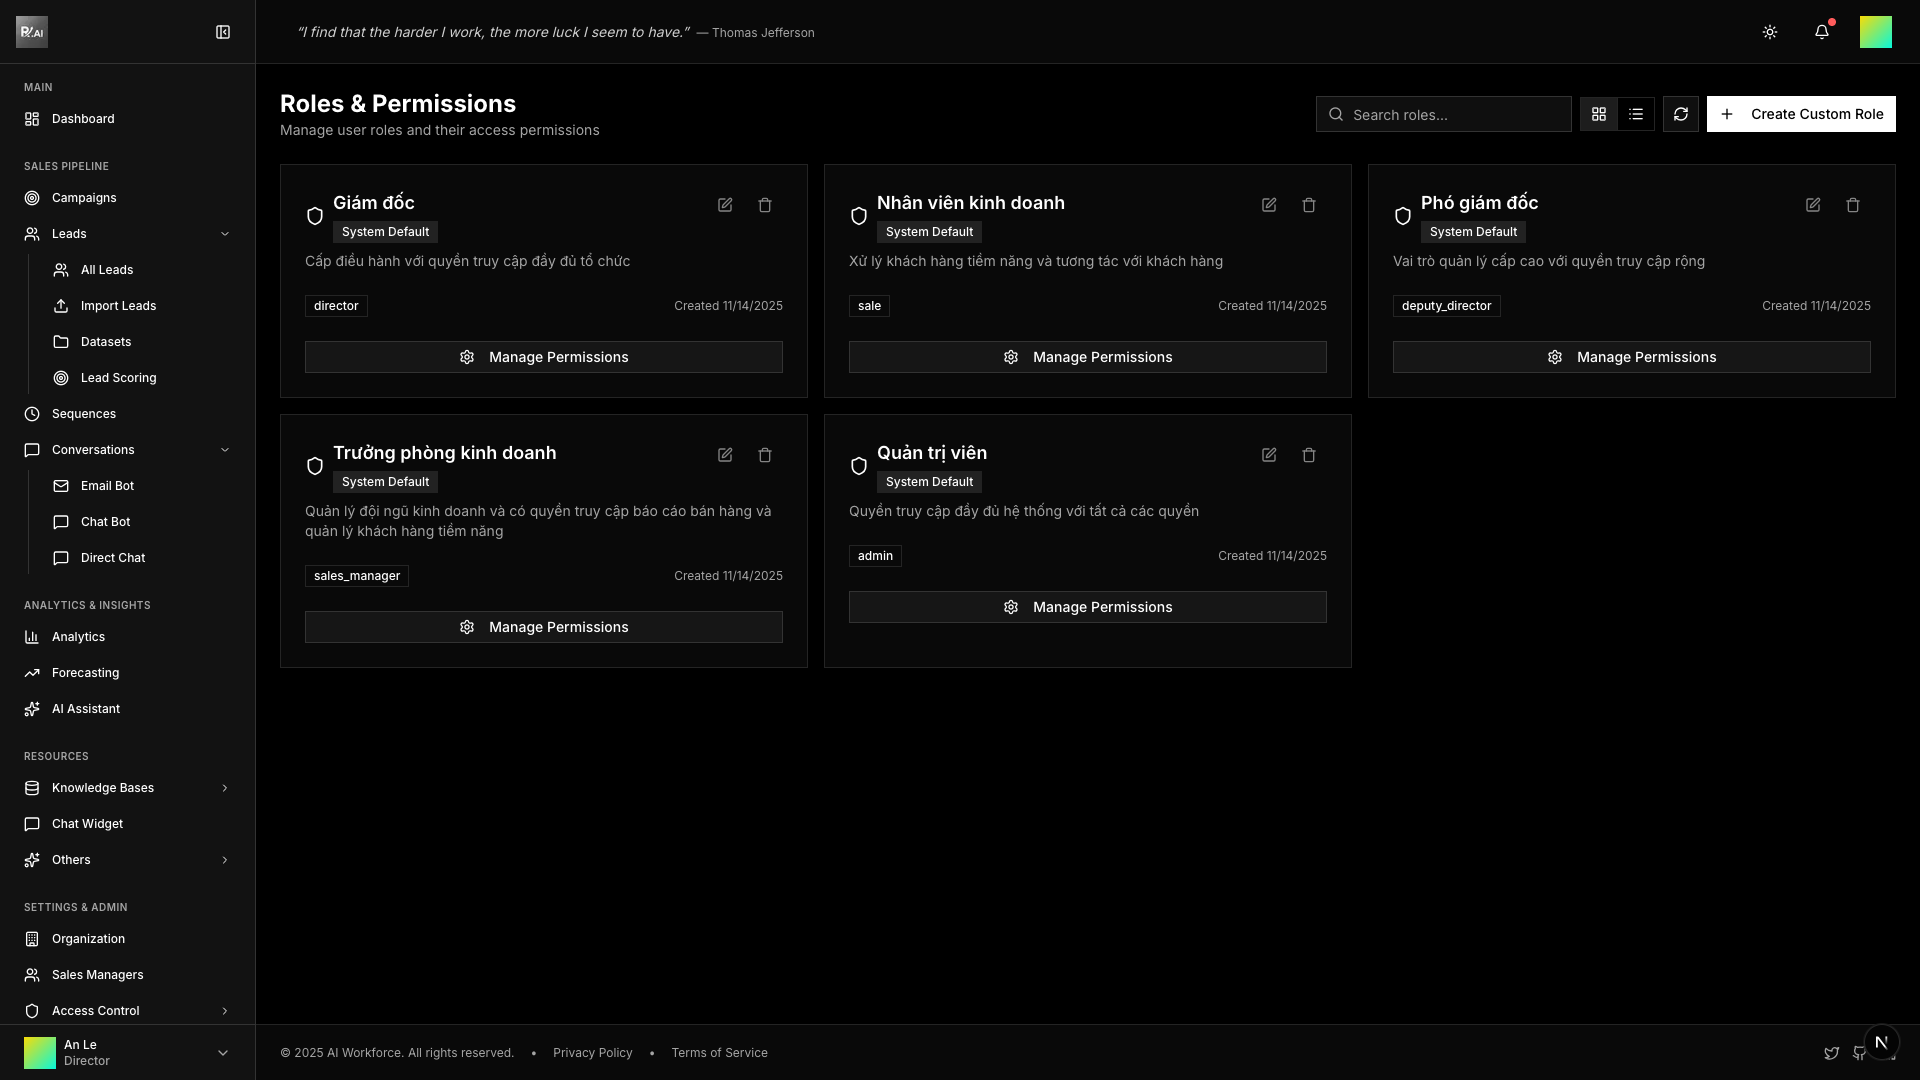This screenshot has width=1920, height=1080.
Task: Switch to grid view layout
Action: (x=1599, y=114)
